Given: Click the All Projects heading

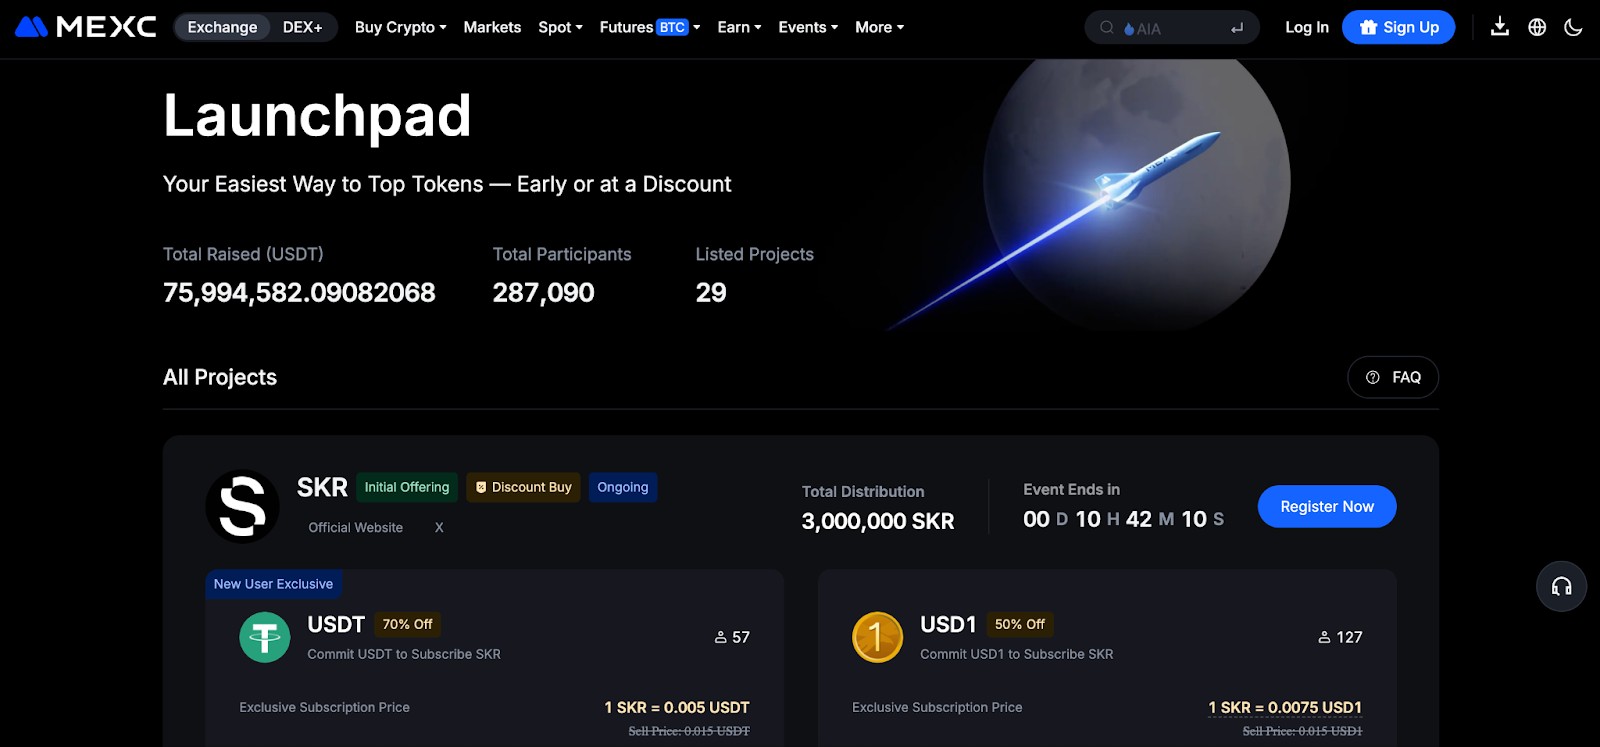Looking at the screenshot, I should (220, 377).
